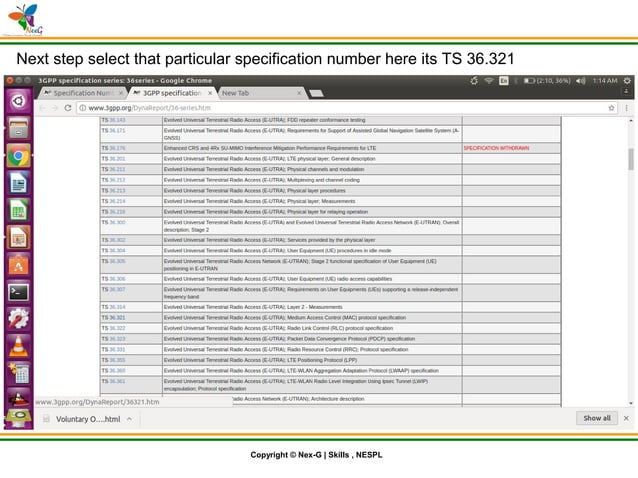Open the TS 36.321 specification link

(x=113, y=317)
